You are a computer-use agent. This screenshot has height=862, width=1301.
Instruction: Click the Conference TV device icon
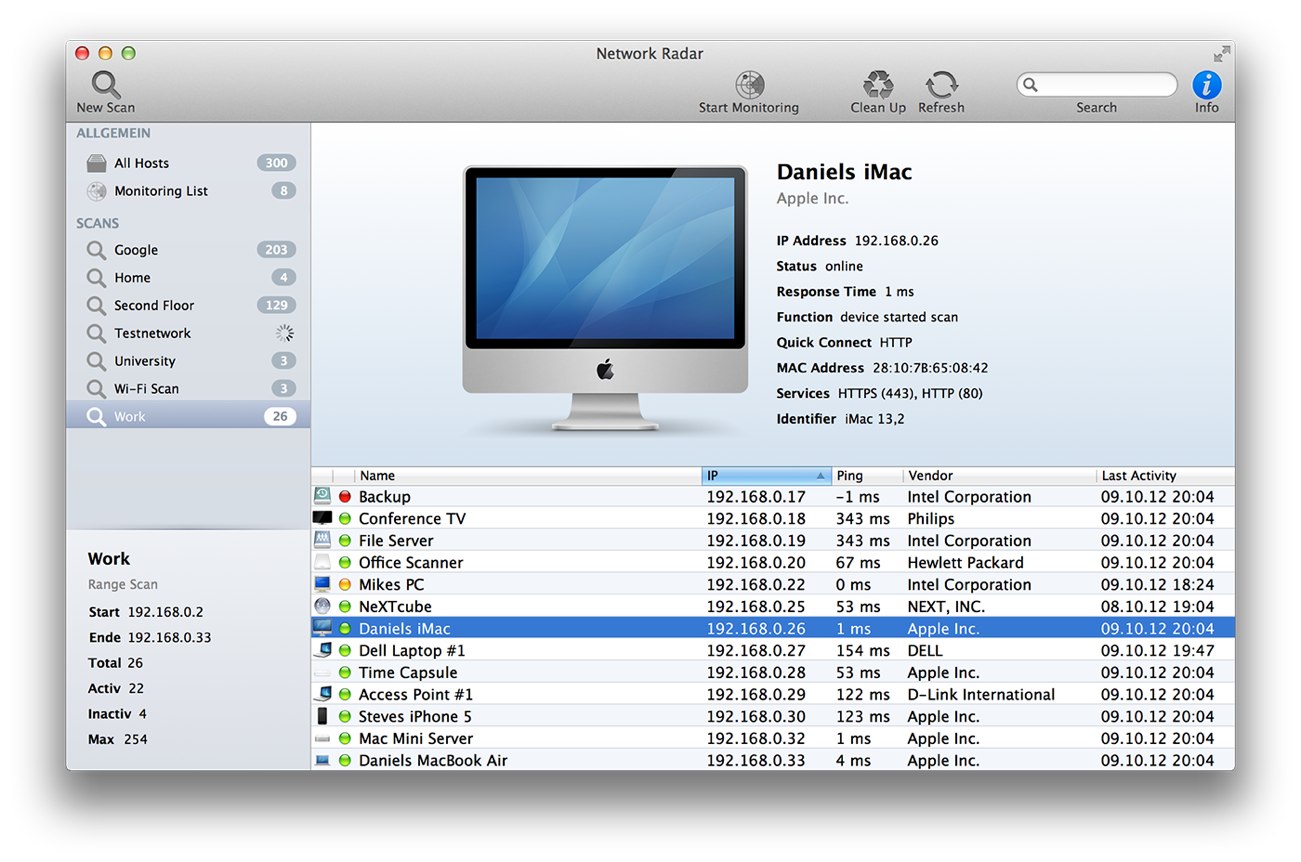pyautogui.click(x=322, y=518)
